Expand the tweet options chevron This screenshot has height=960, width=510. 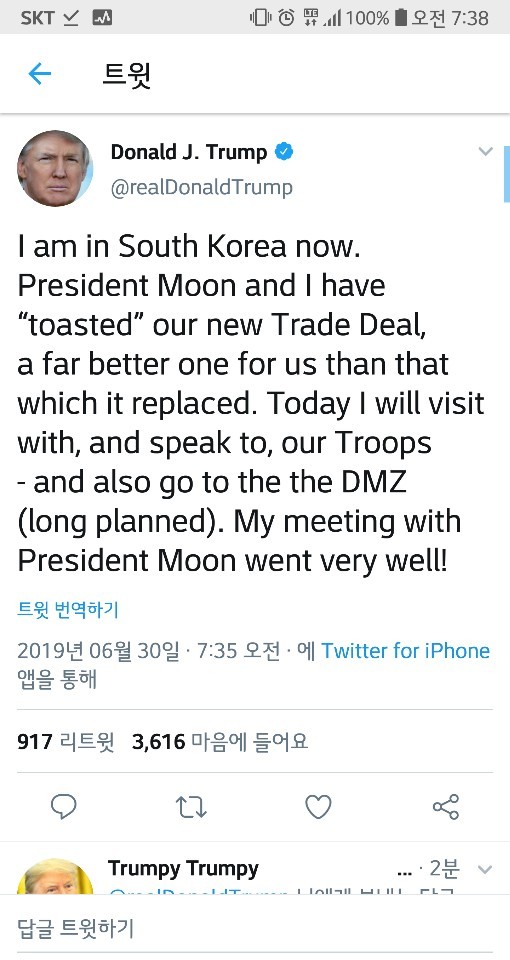pyautogui.click(x=486, y=151)
